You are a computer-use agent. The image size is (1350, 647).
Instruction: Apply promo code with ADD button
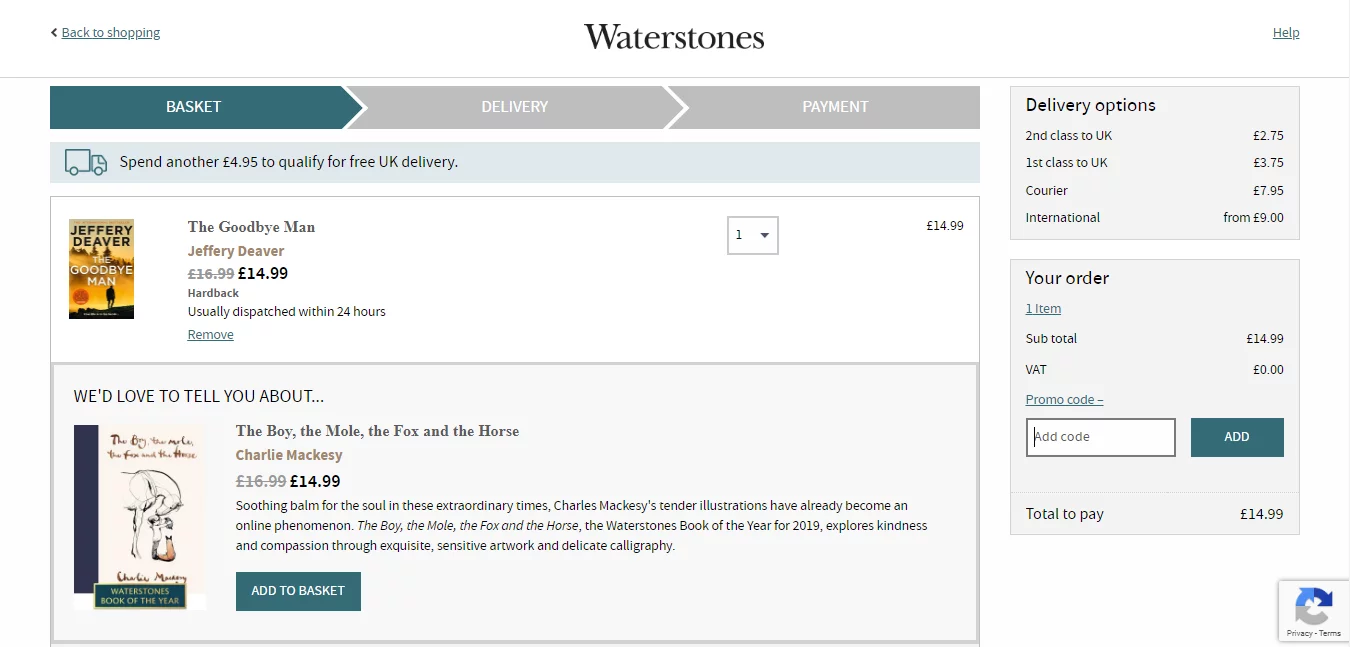pos(1237,437)
